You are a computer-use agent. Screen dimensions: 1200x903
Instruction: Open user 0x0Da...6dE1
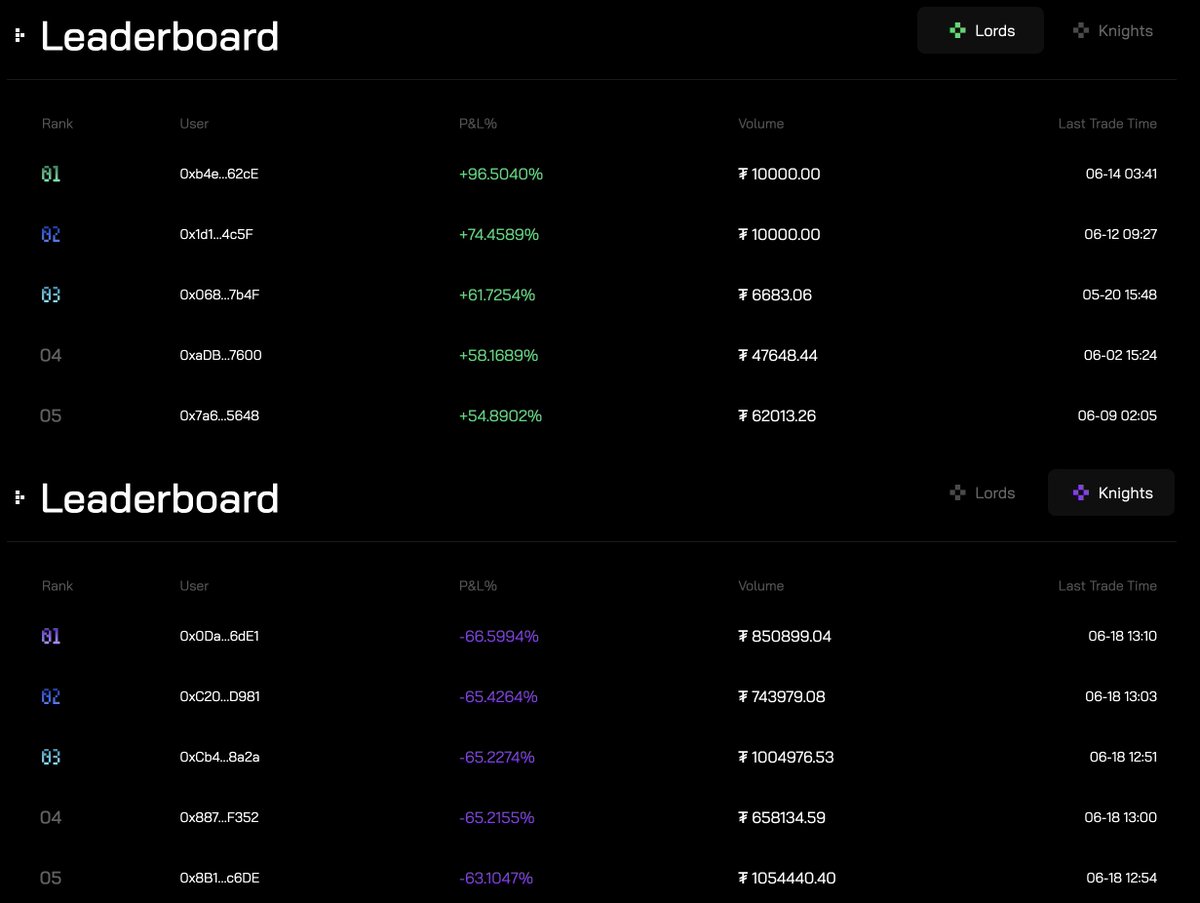pyautogui.click(x=220, y=636)
